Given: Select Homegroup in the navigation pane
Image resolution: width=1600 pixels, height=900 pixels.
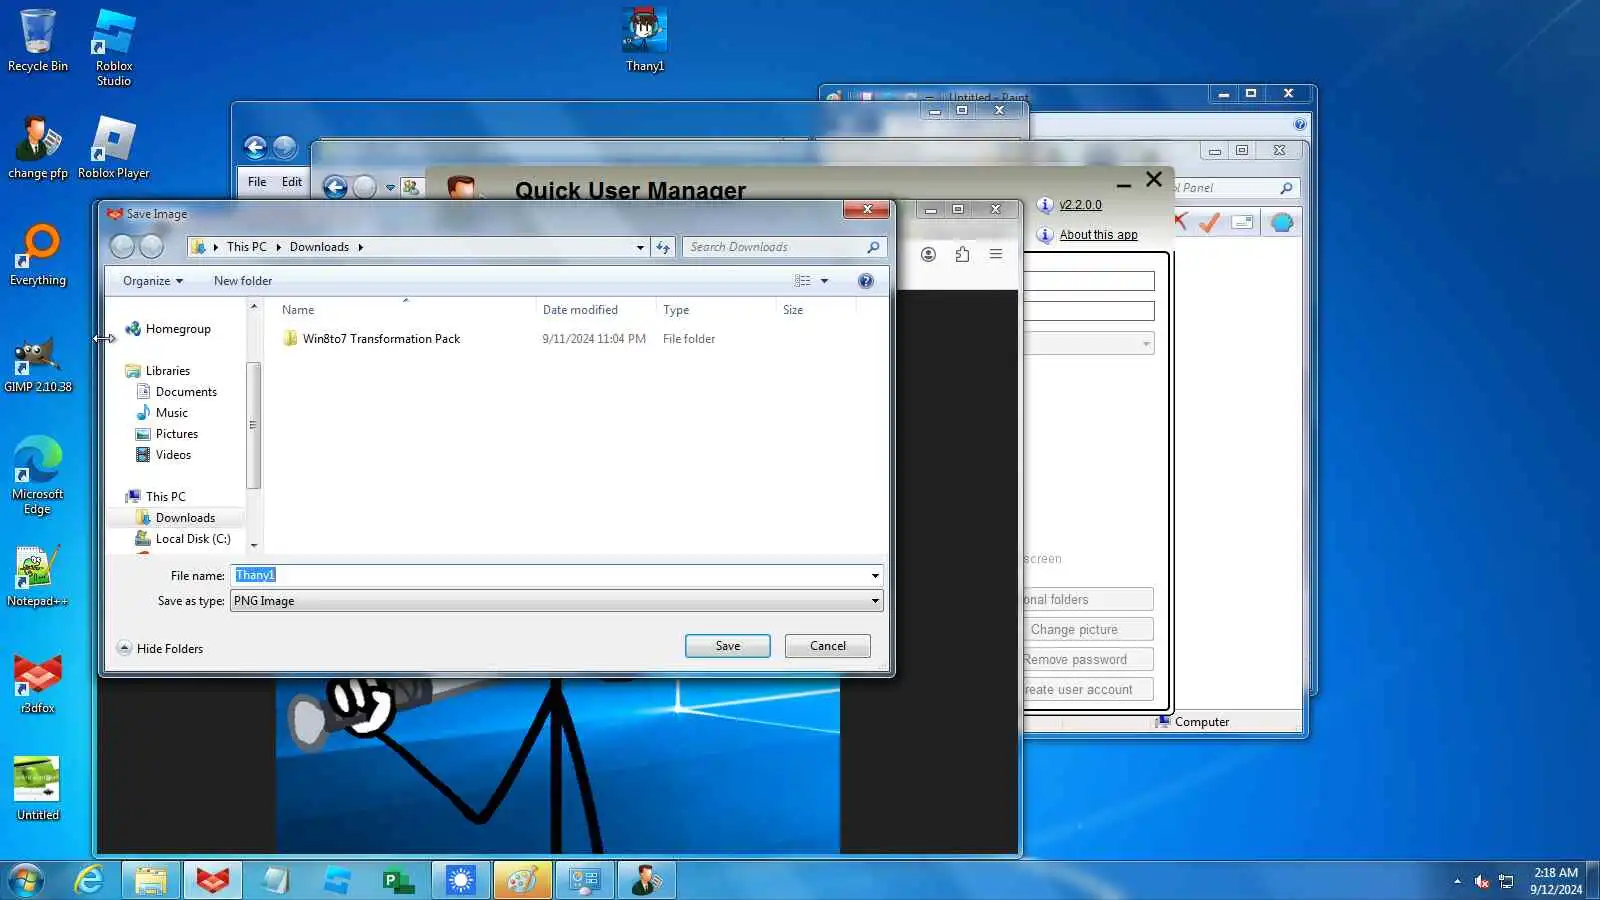Looking at the screenshot, I should point(178,329).
